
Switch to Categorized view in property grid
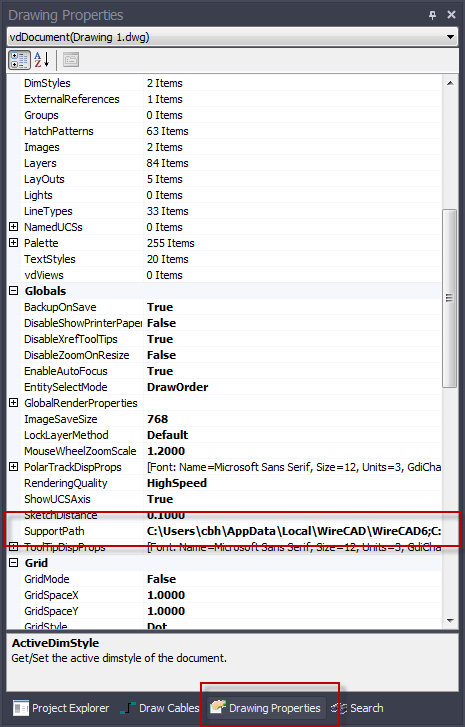19,60
